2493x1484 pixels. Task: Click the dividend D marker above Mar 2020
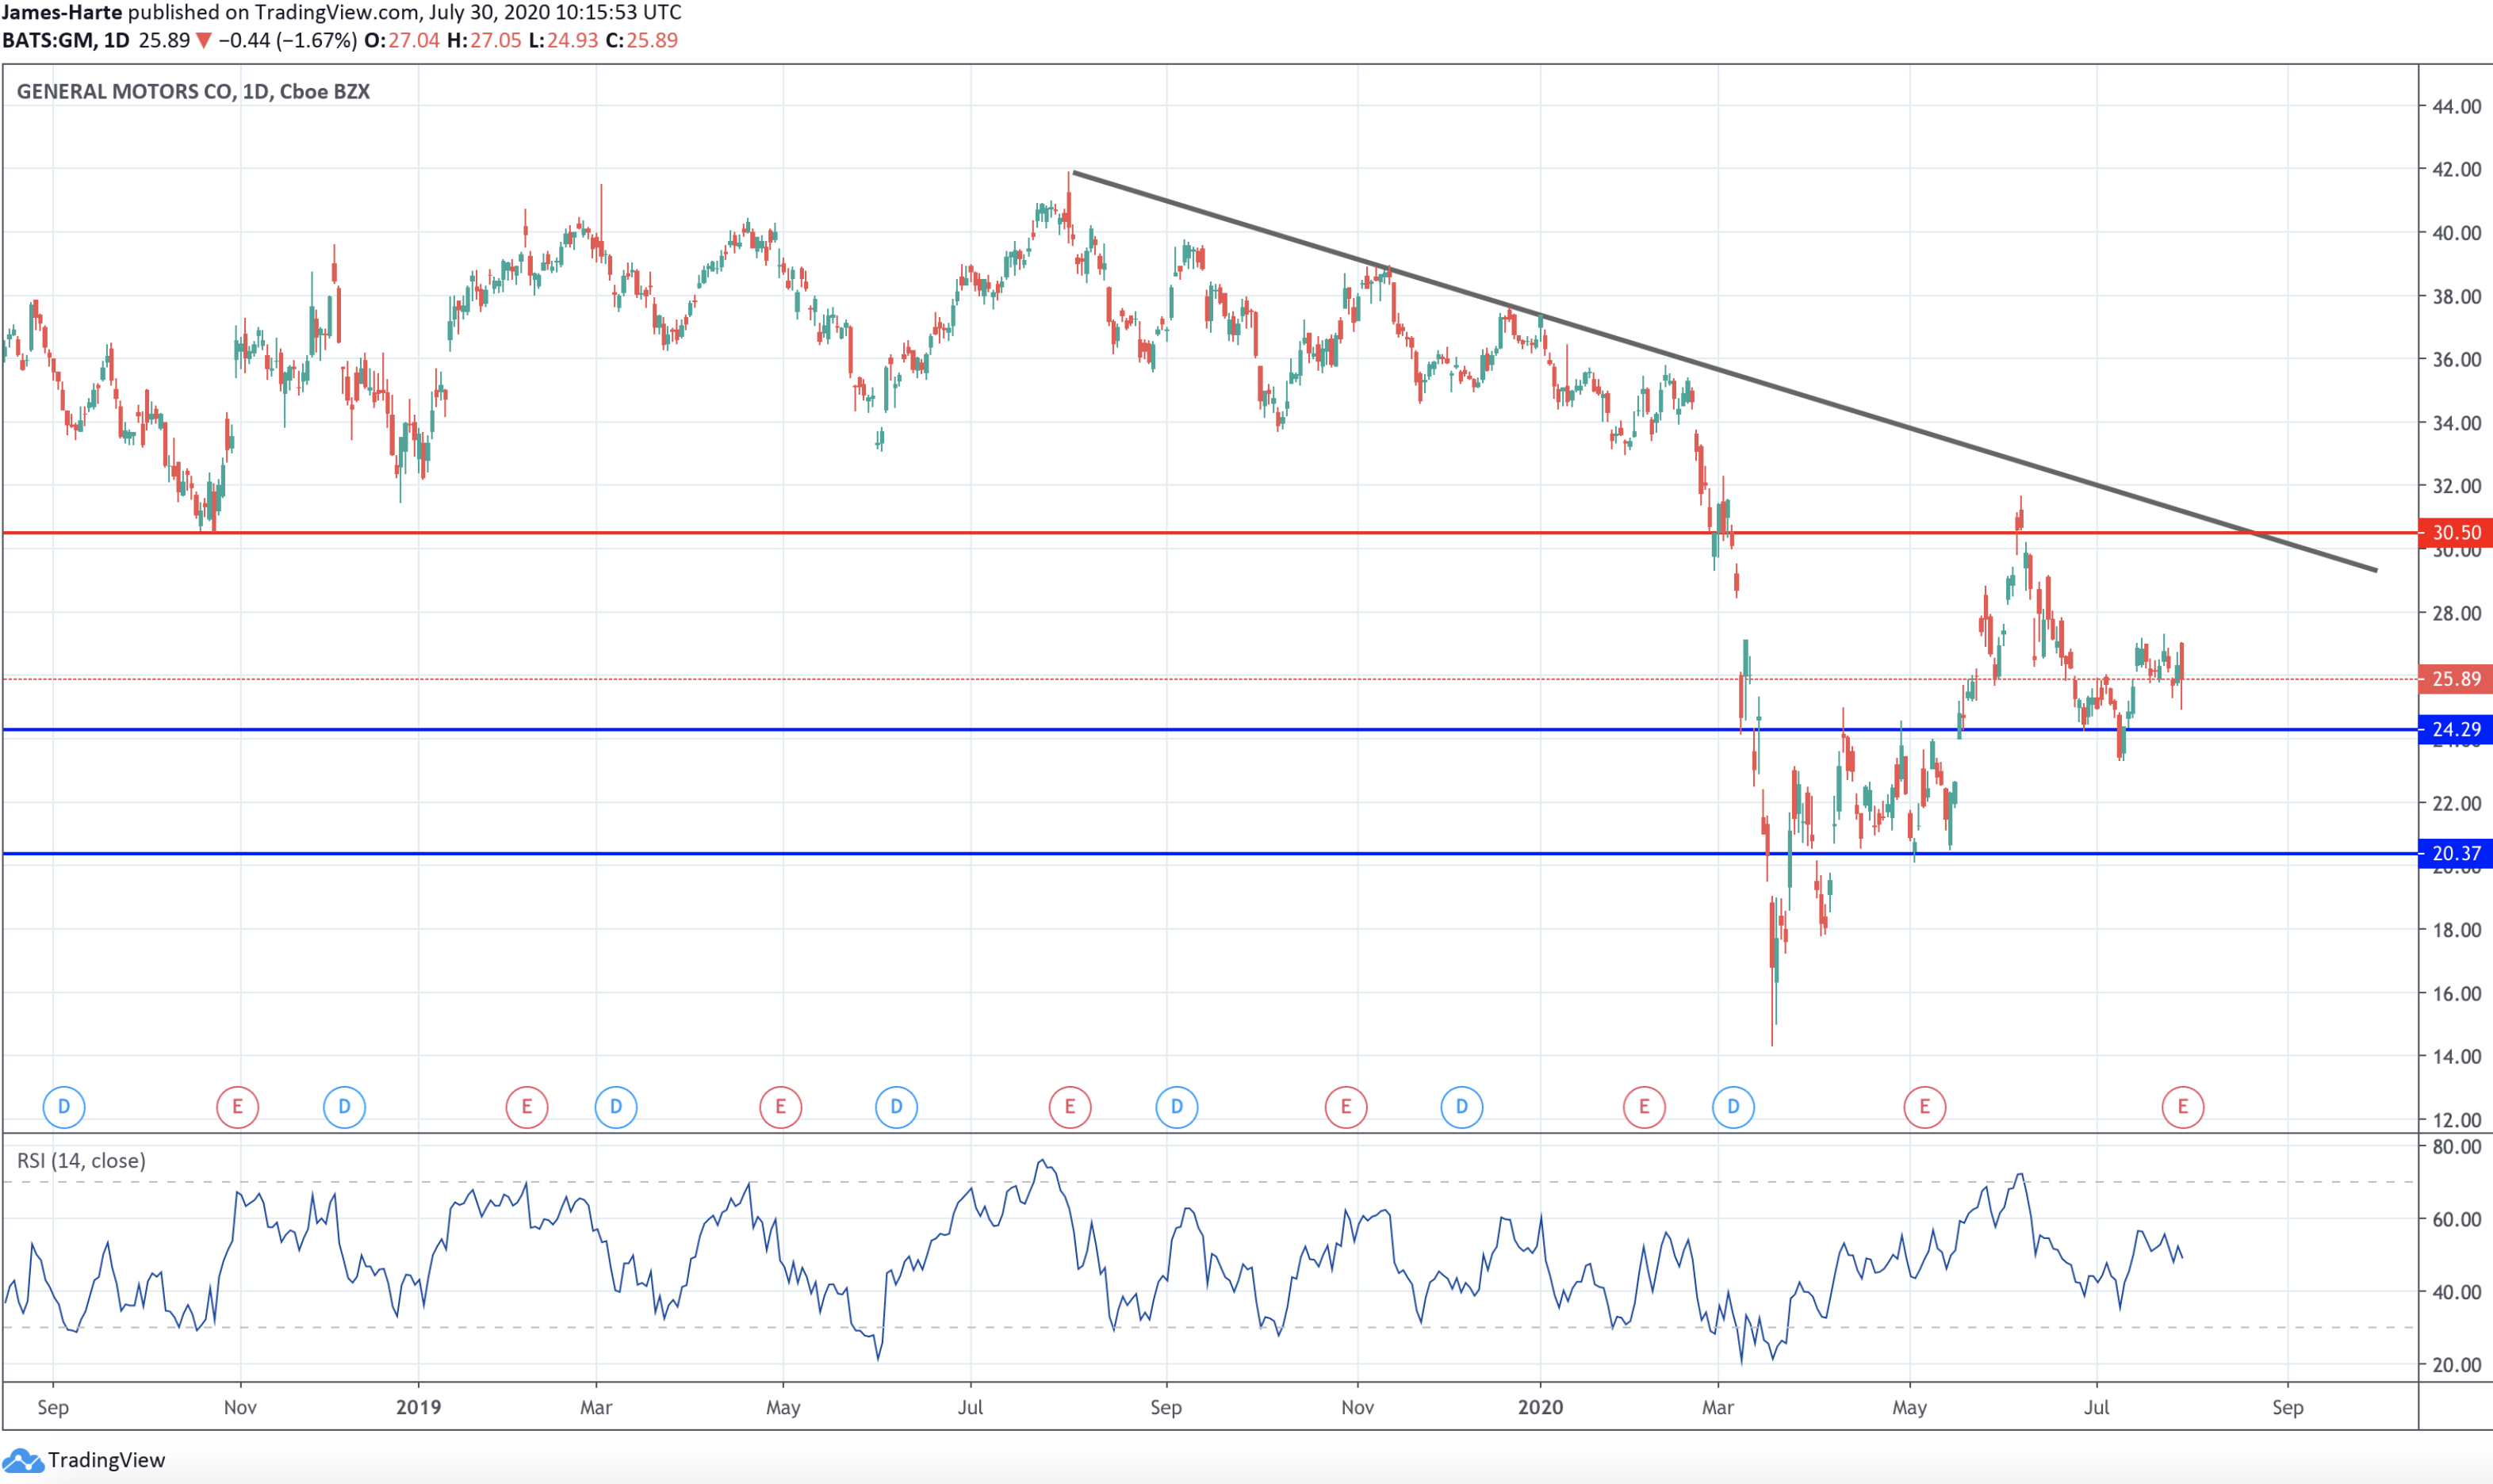click(1733, 1107)
